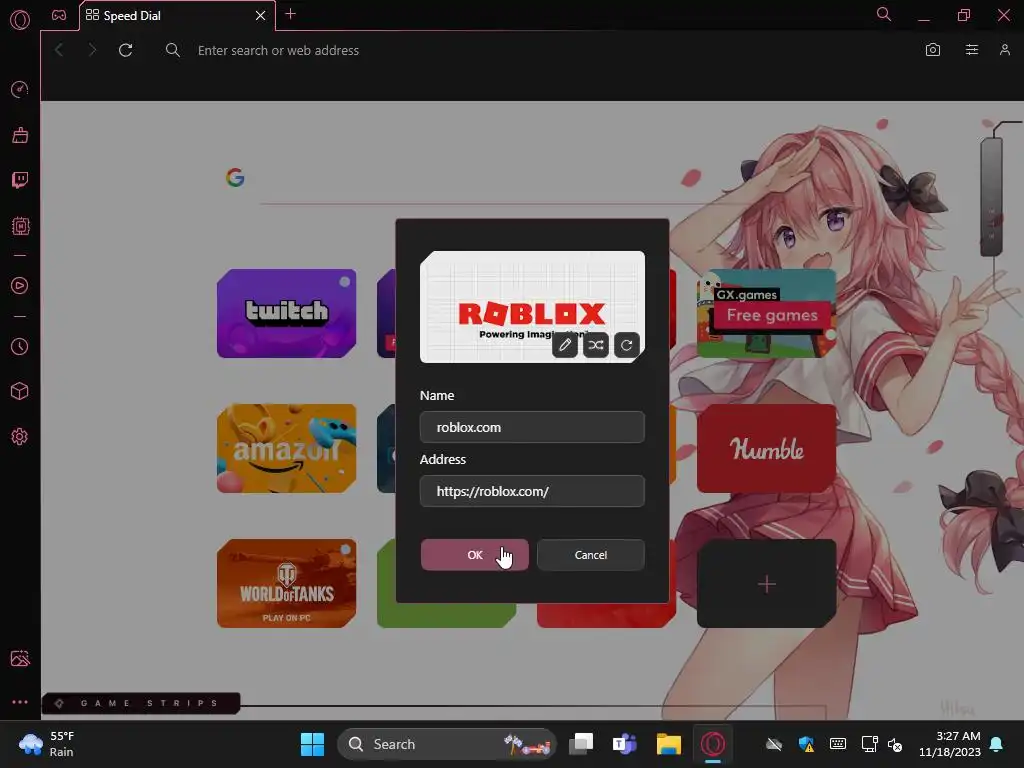Image resolution: width=1024 pixels, height=768 pixels.
Task: Open GX Cleaner broom icon in sidebar
Action: pos(20,135)
